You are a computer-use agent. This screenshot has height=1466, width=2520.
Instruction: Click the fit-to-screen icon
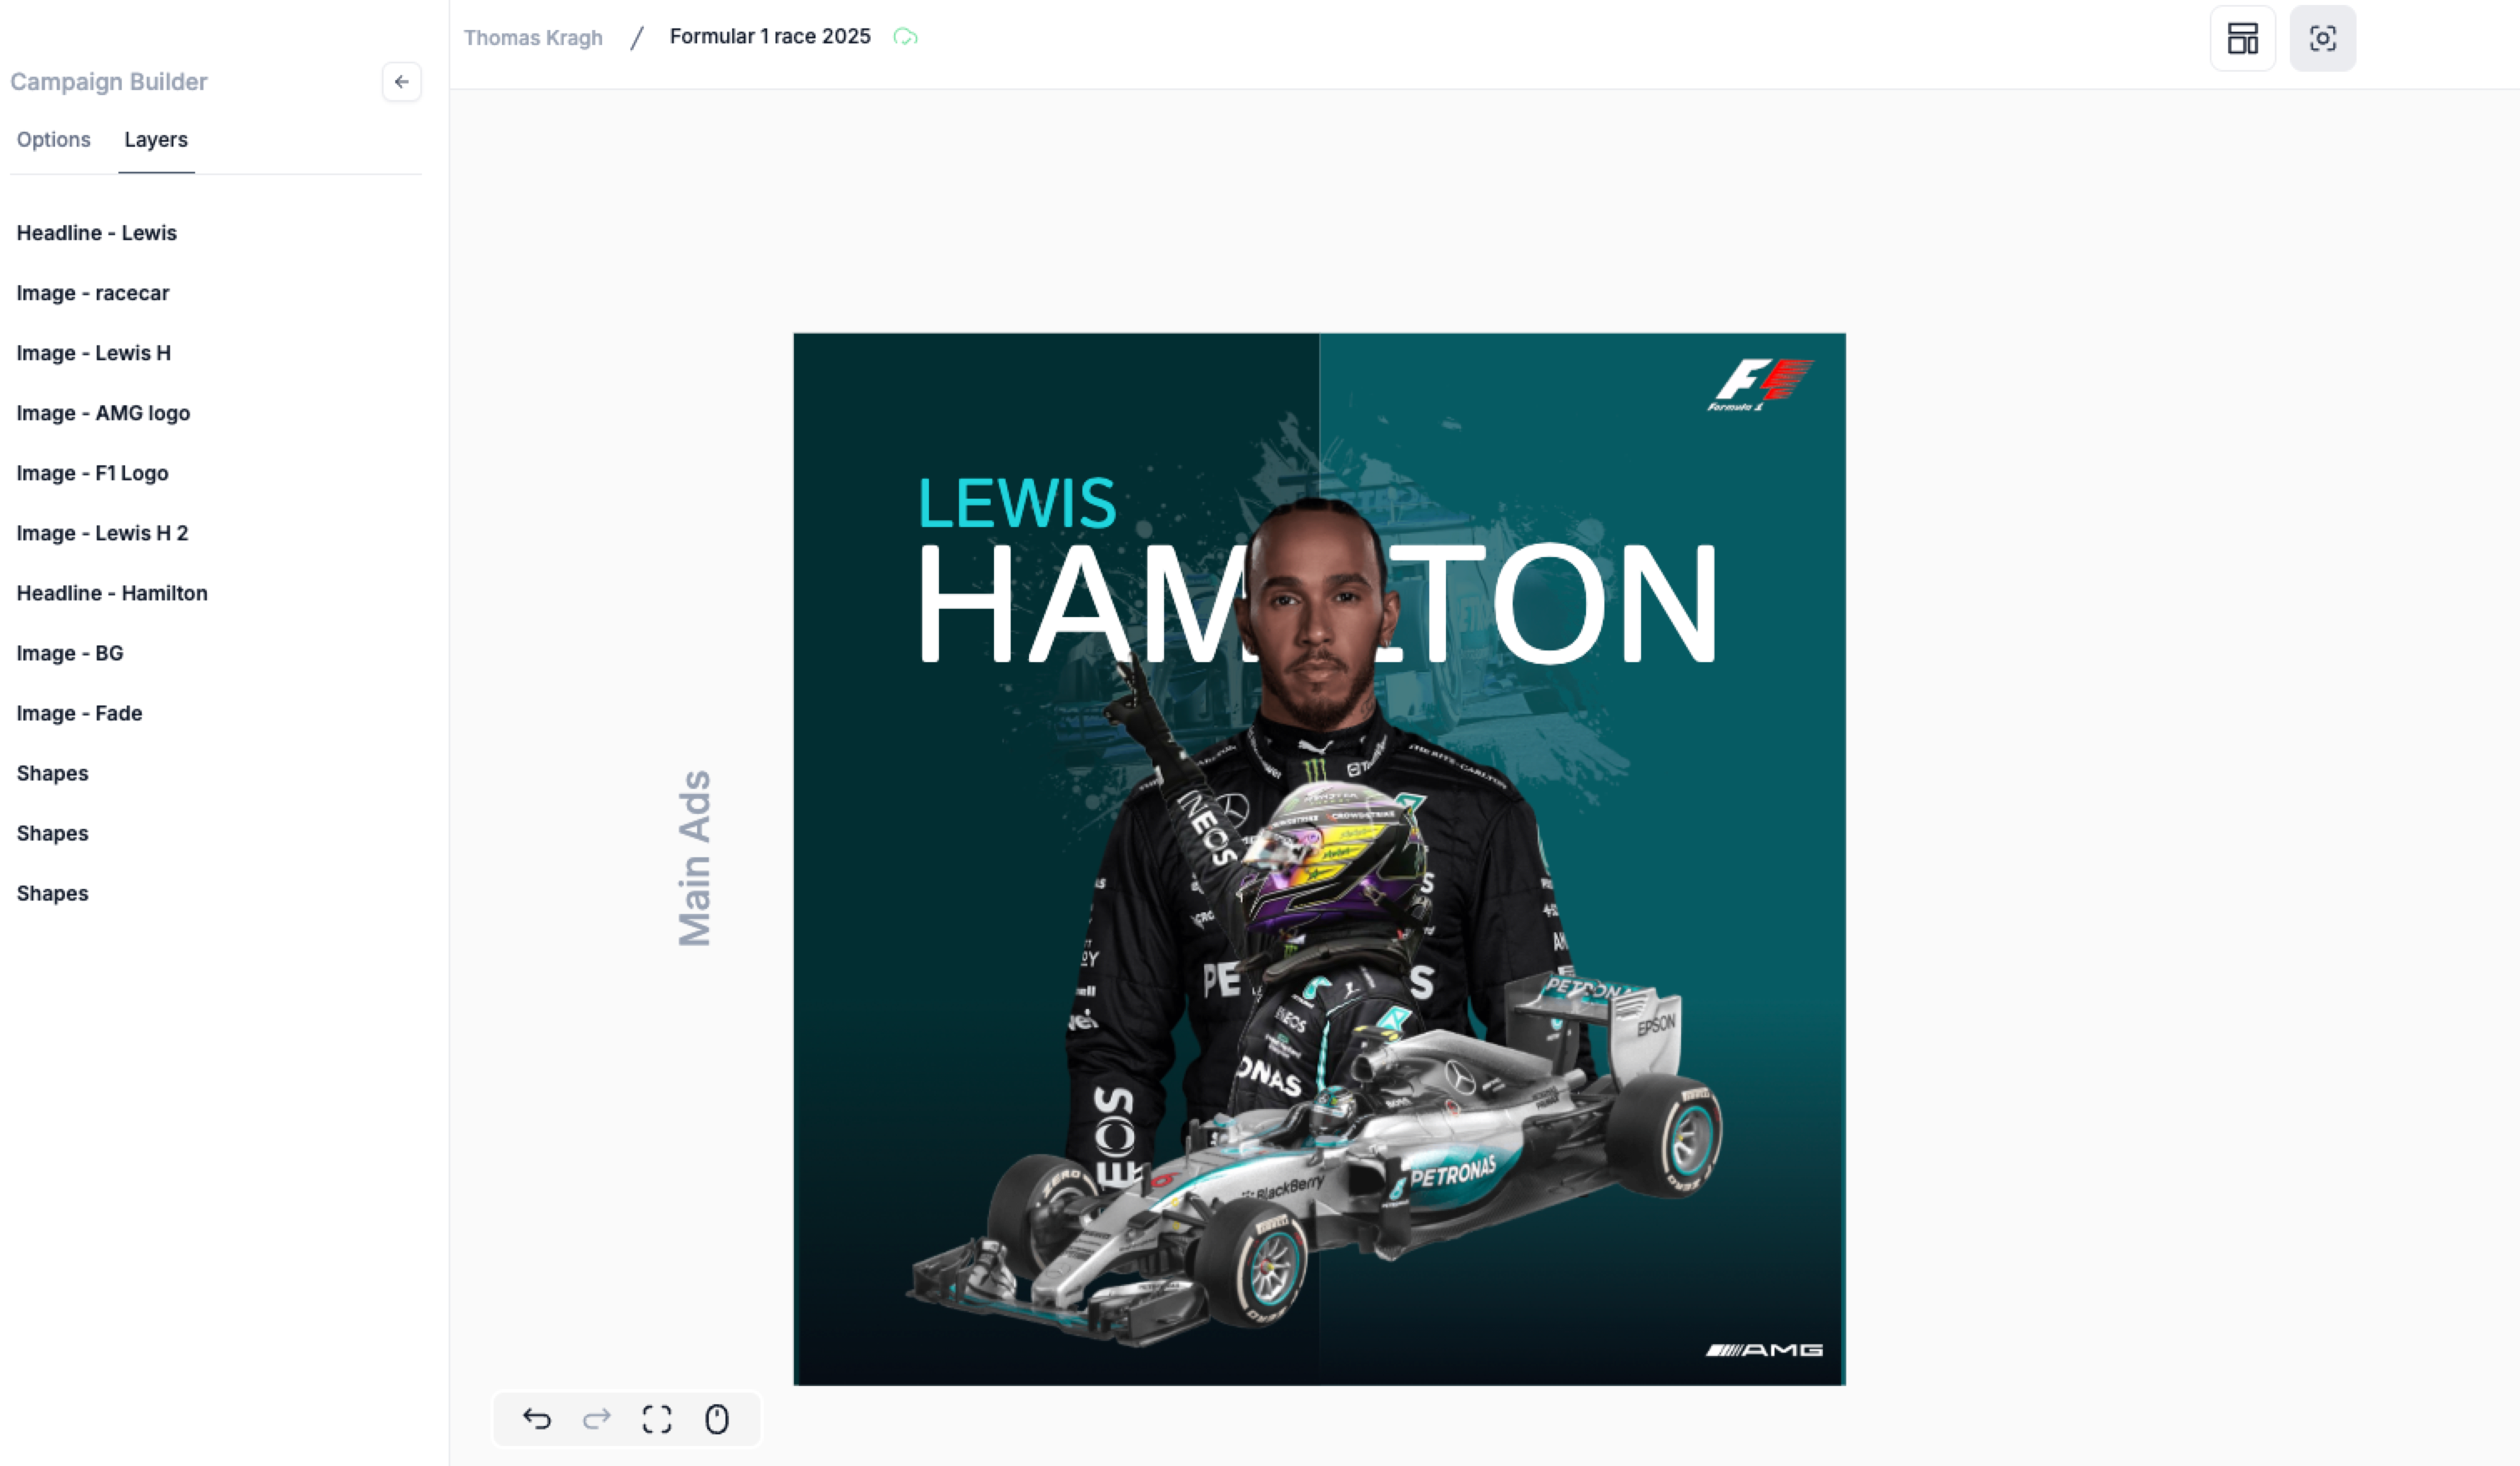[x=657, y=1419]
